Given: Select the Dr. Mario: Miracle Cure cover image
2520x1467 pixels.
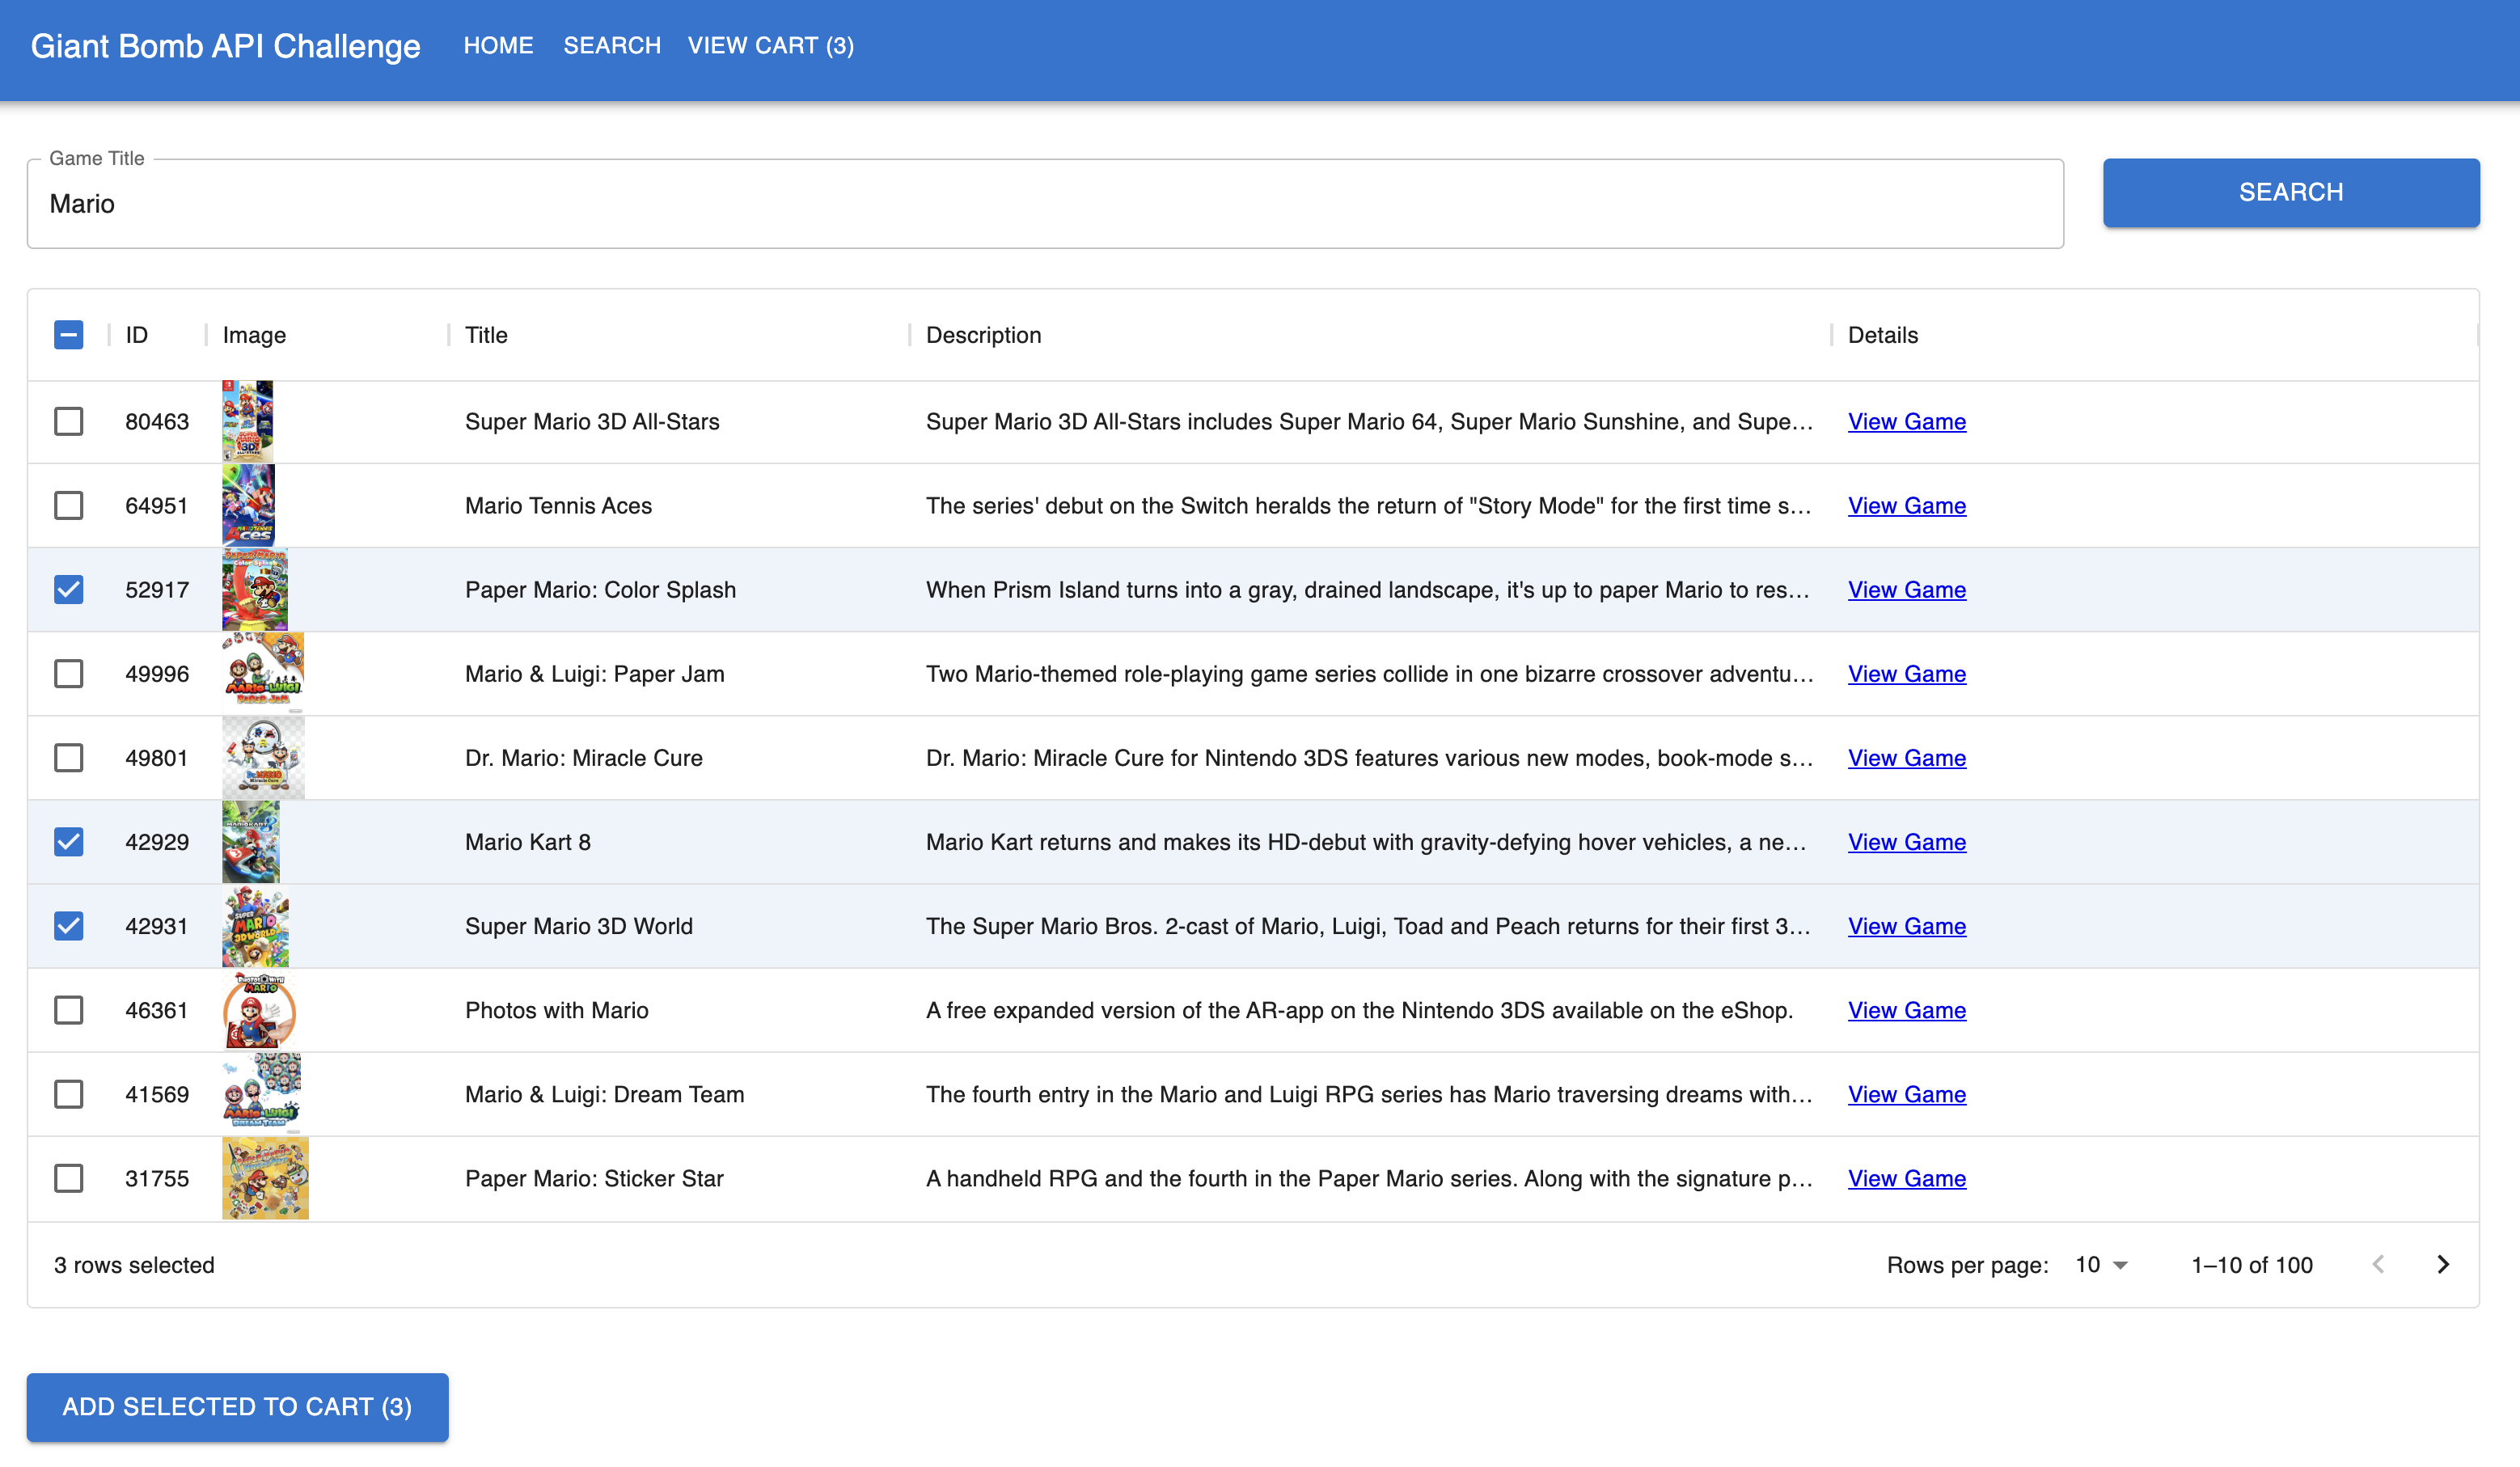Looking at the screenshot, I should (263, 757).
